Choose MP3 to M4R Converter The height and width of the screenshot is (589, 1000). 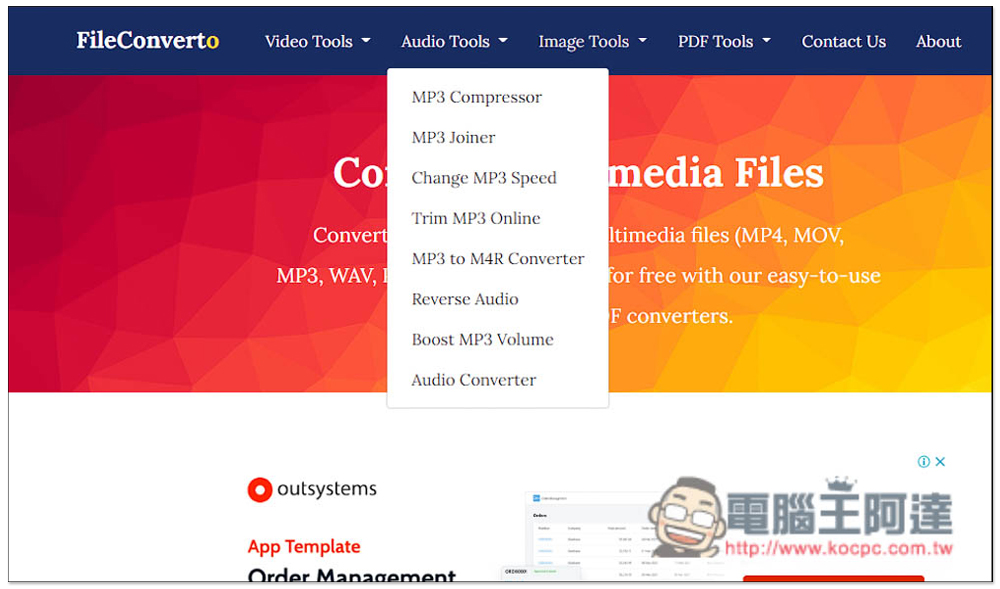(497, 258)
